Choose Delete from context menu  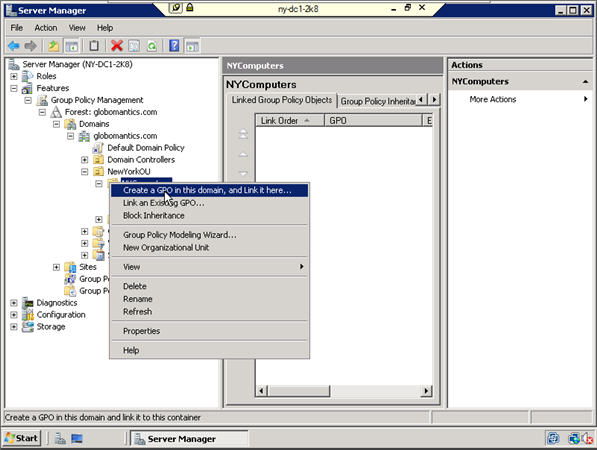pyautogui.click(x=209, y=286)
